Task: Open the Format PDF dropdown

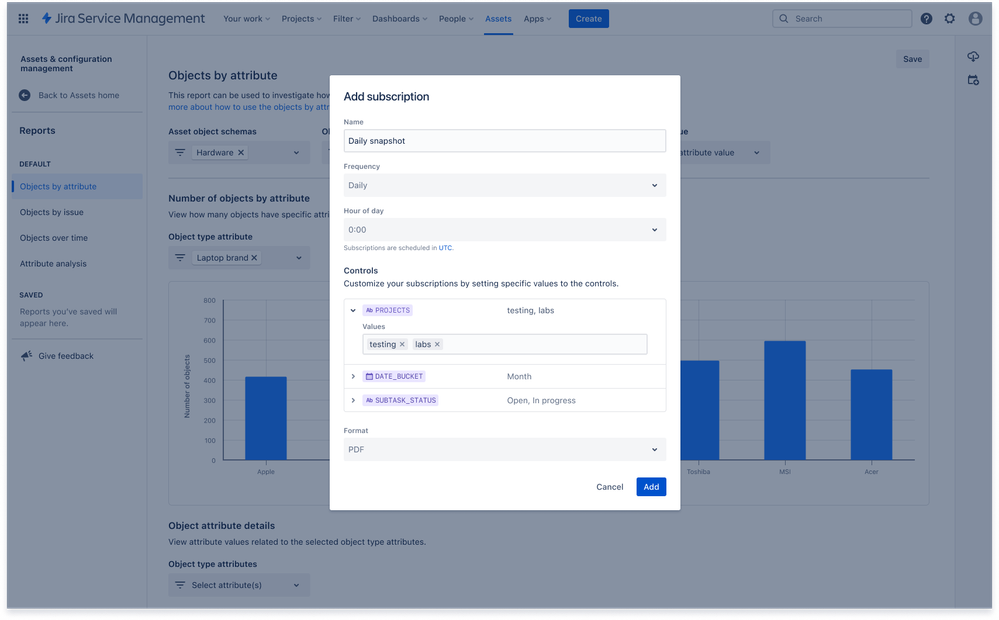Action: (505, 449)
